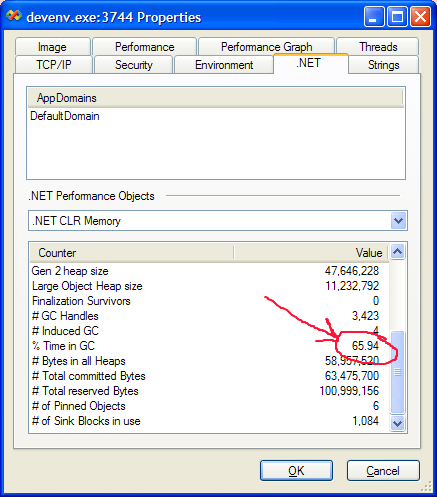Close the Properties window

[420, 17]
